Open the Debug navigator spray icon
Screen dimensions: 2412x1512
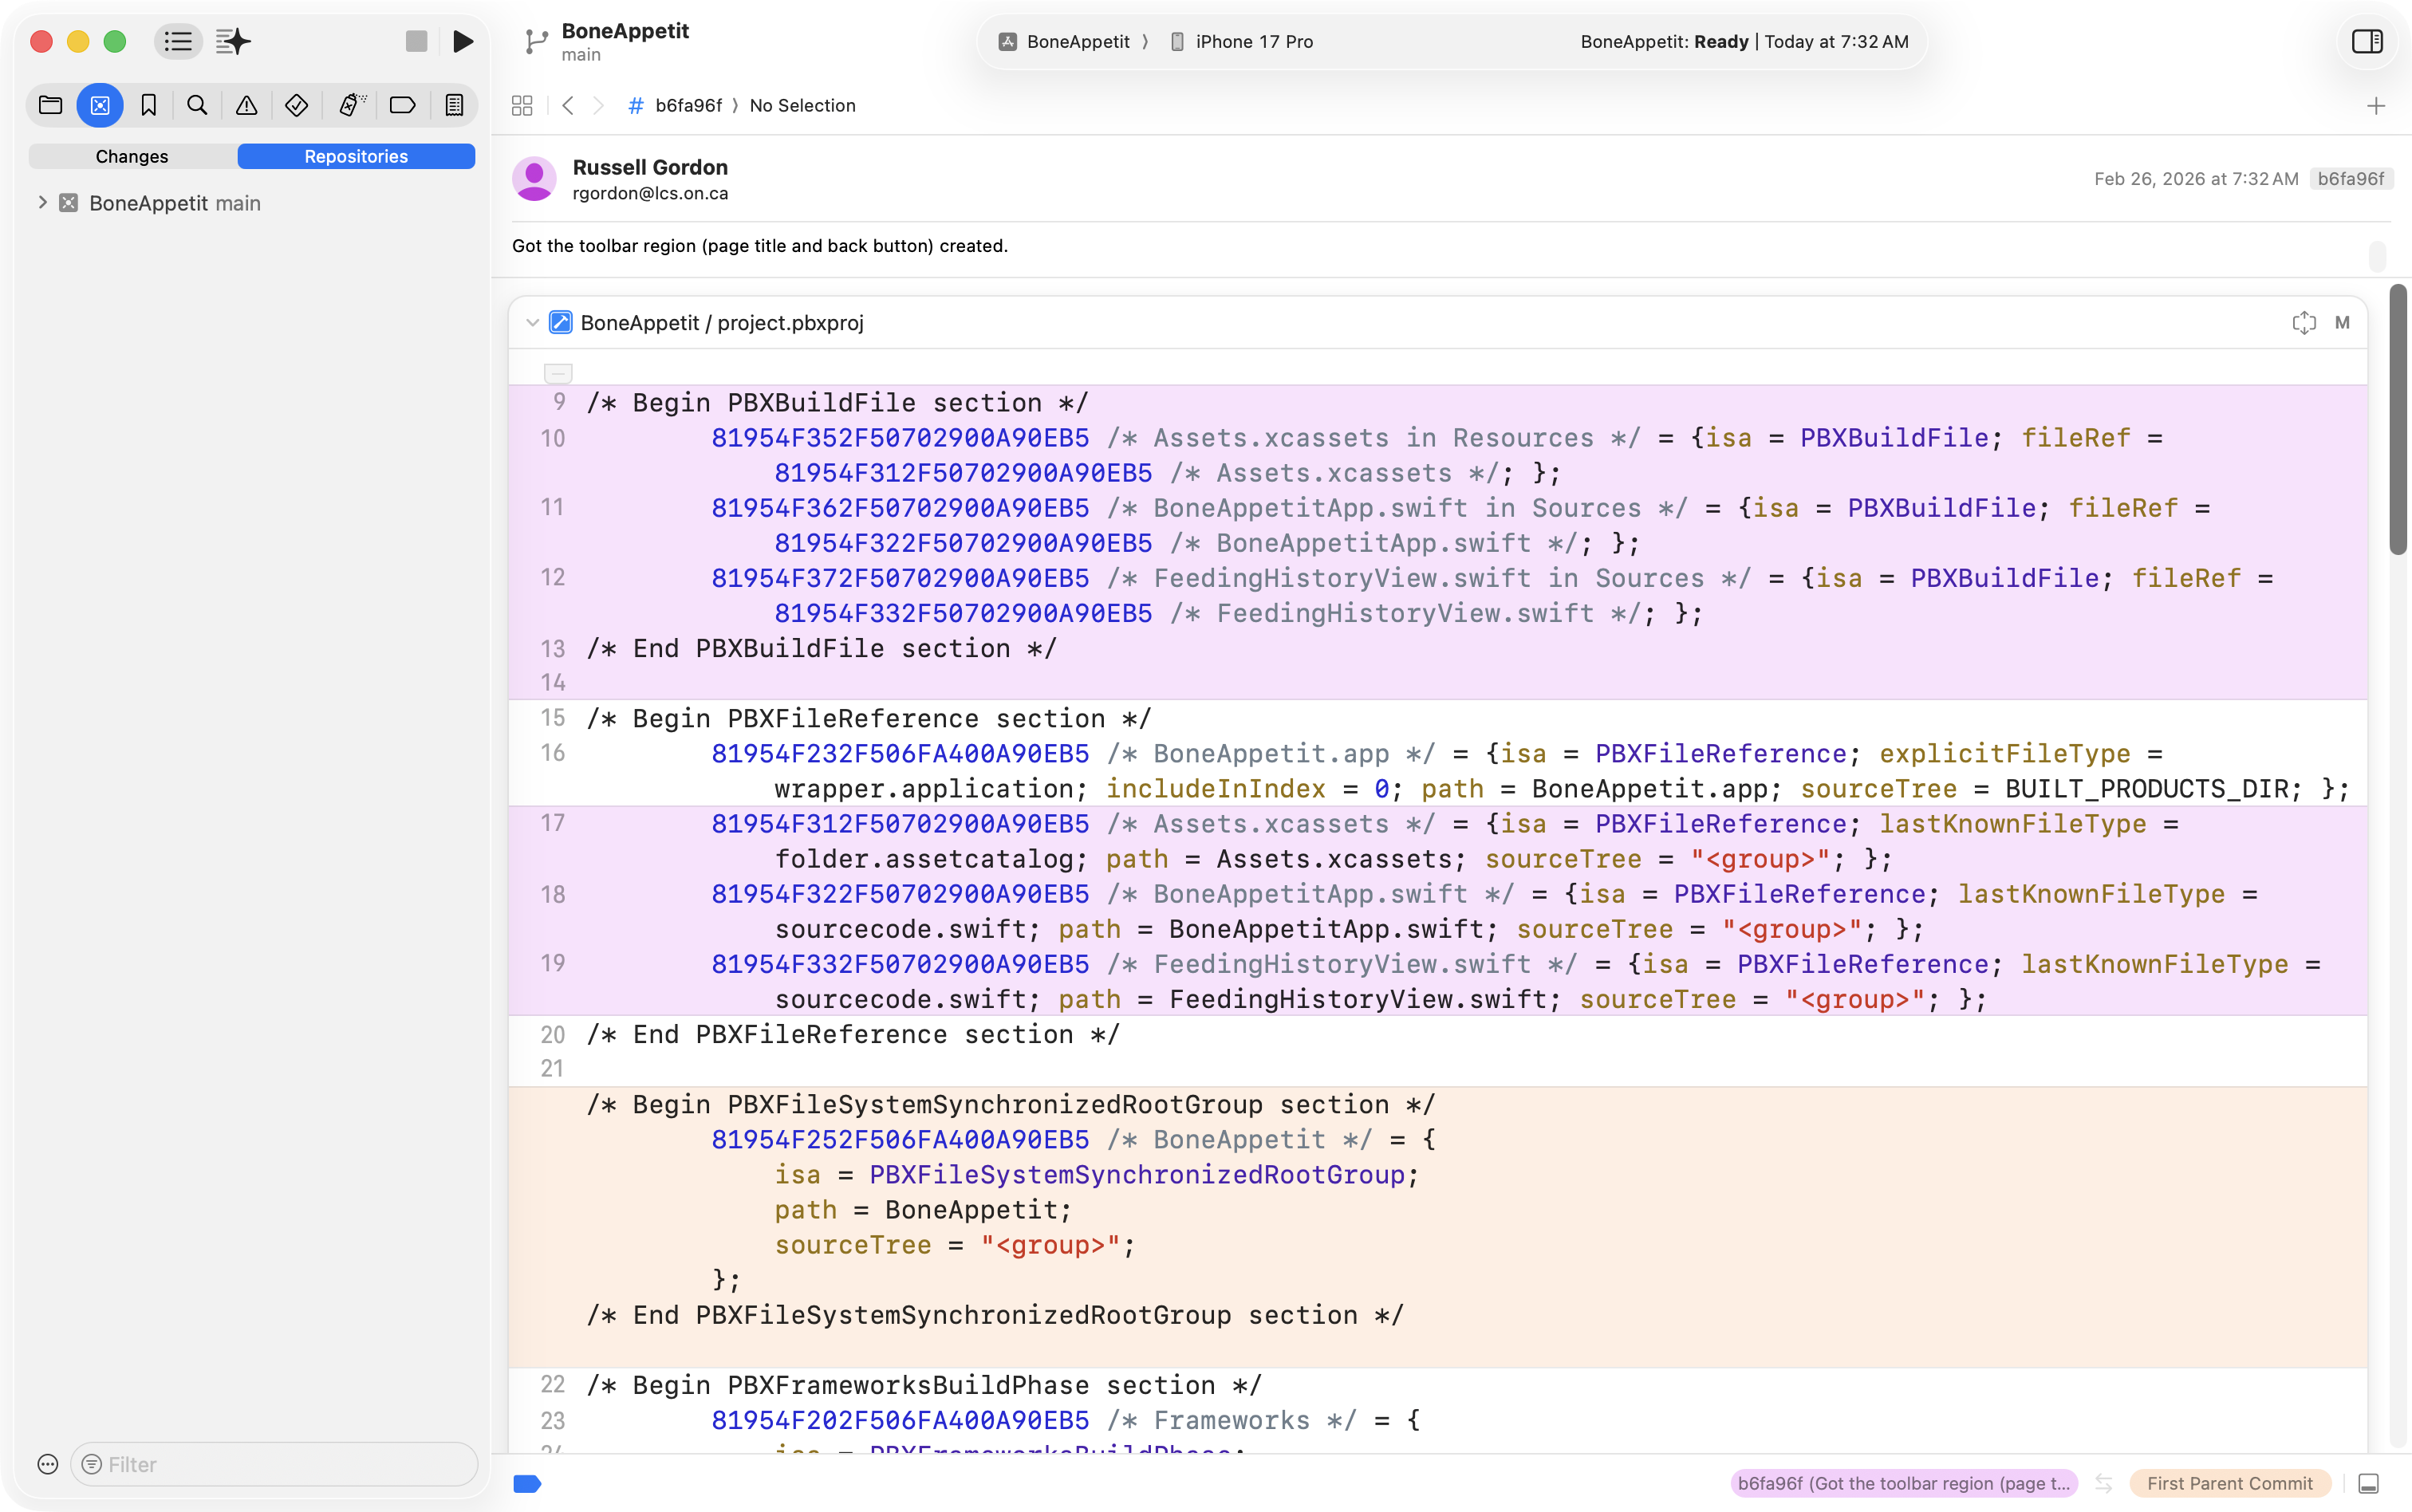point(351,105)
